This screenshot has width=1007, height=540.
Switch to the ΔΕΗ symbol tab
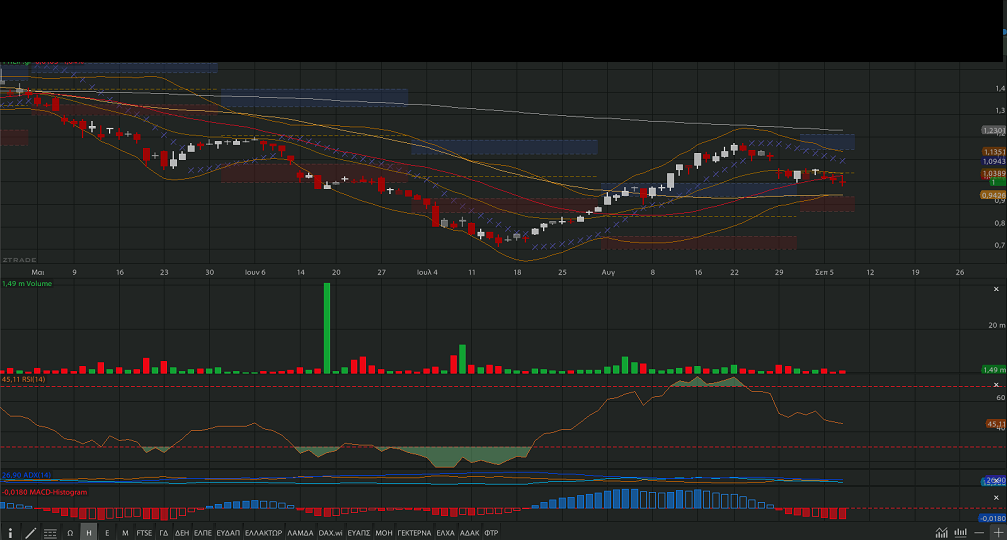(x=182, y=533)
